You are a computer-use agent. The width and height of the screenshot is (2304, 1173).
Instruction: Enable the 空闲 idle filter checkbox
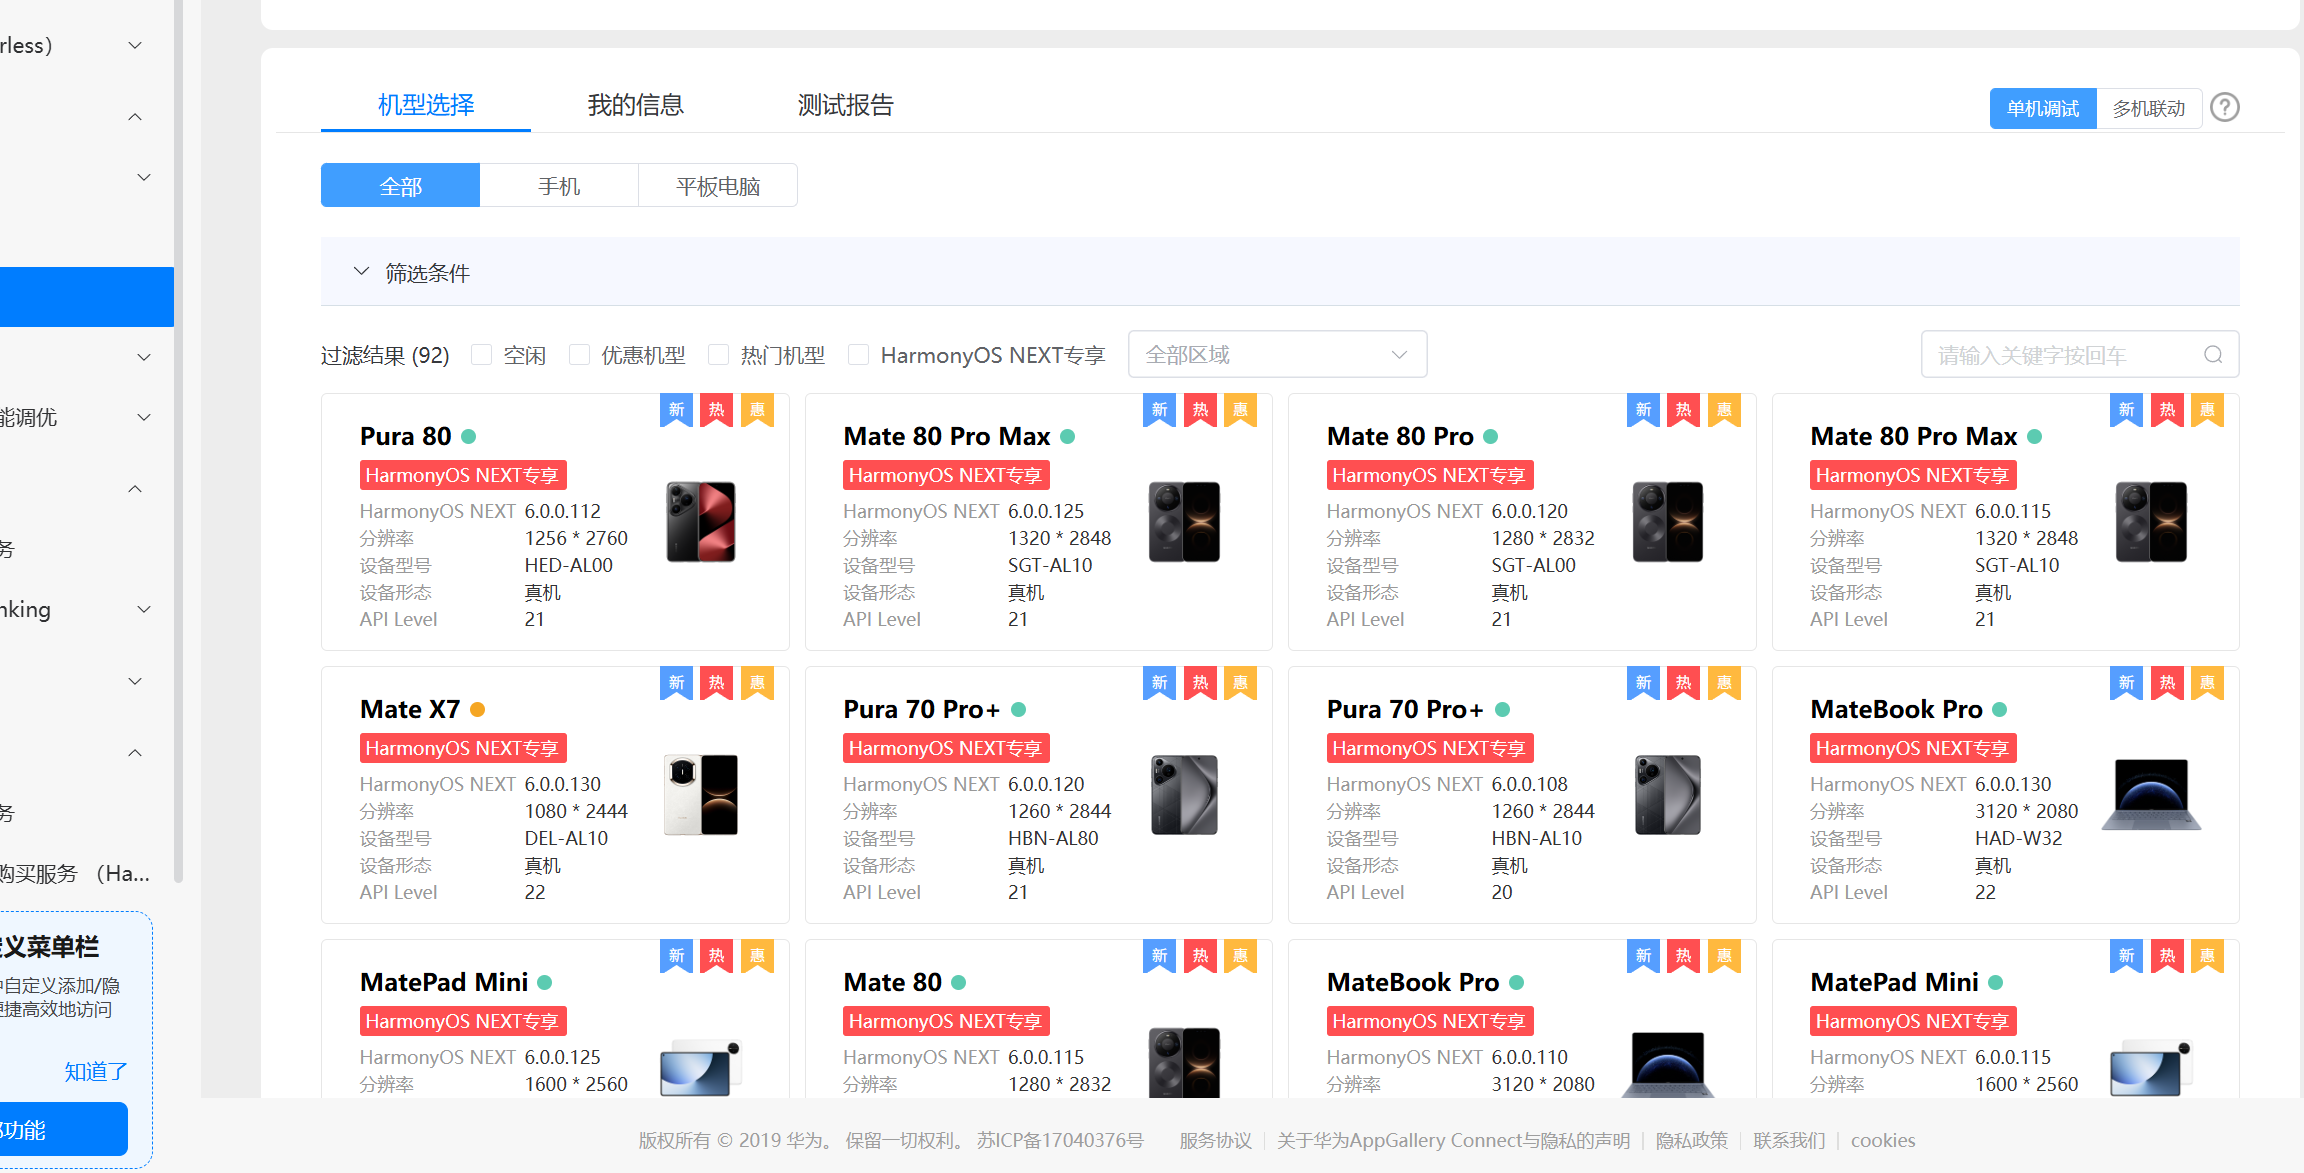[x=482, y=355]
